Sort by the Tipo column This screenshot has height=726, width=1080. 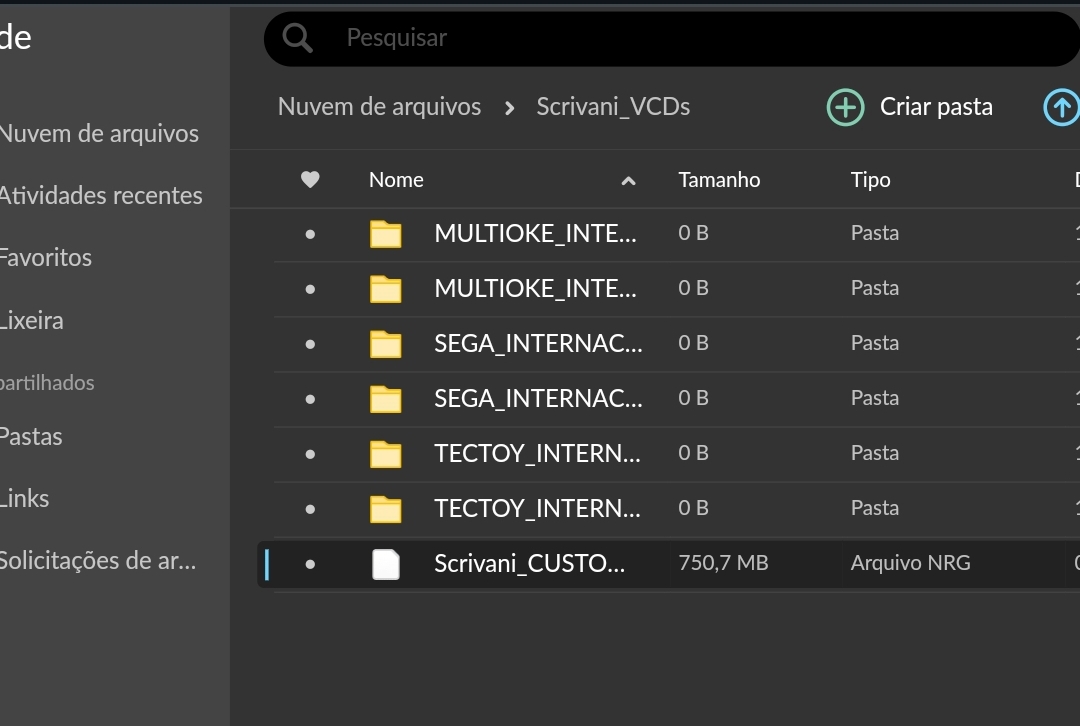click(x=871, y=180)
